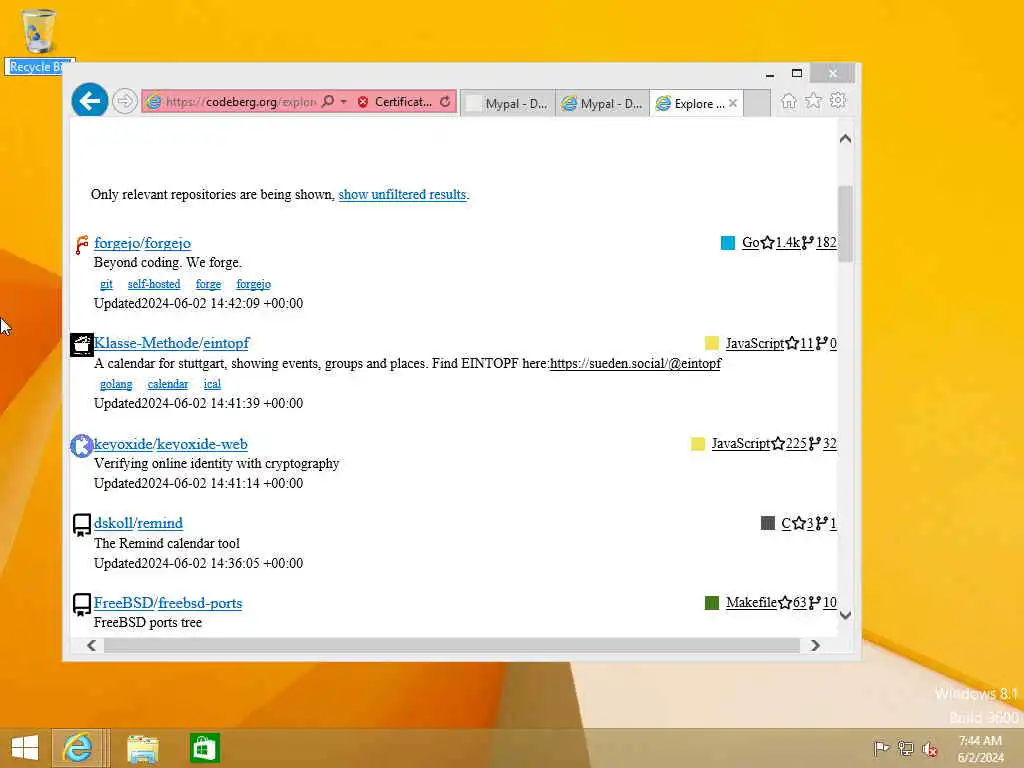This screenshot has height=768, width=1024.
Task: Click the git topic tag
Action: click(x=106, y=284)
